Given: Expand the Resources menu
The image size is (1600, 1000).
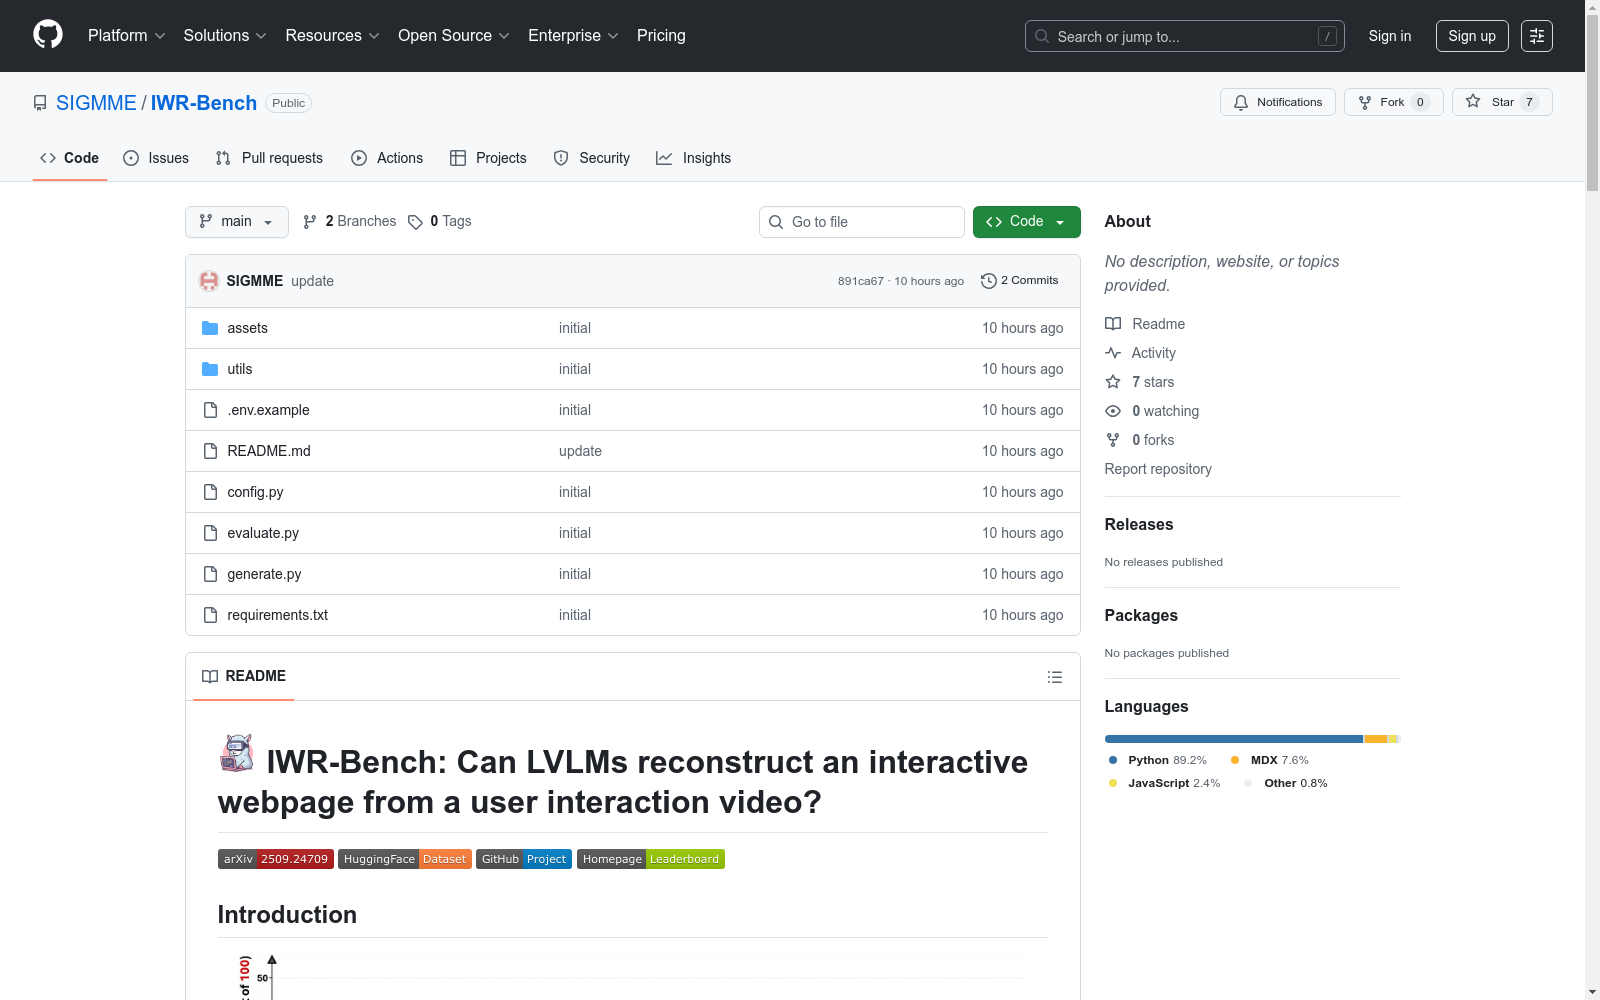Looking at the screenshot, I should [x=332, y=36].
